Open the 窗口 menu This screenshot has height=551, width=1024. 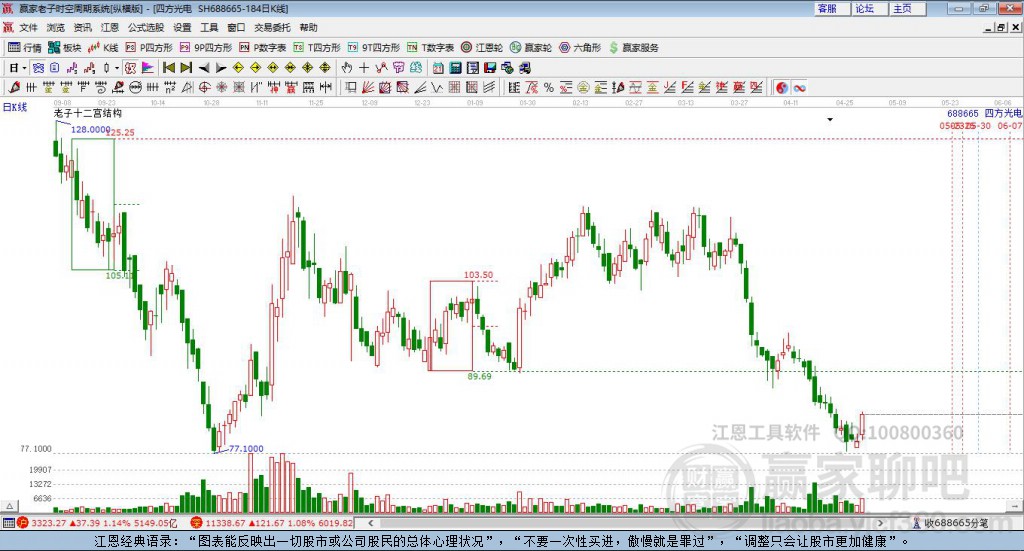pos(236,27)
